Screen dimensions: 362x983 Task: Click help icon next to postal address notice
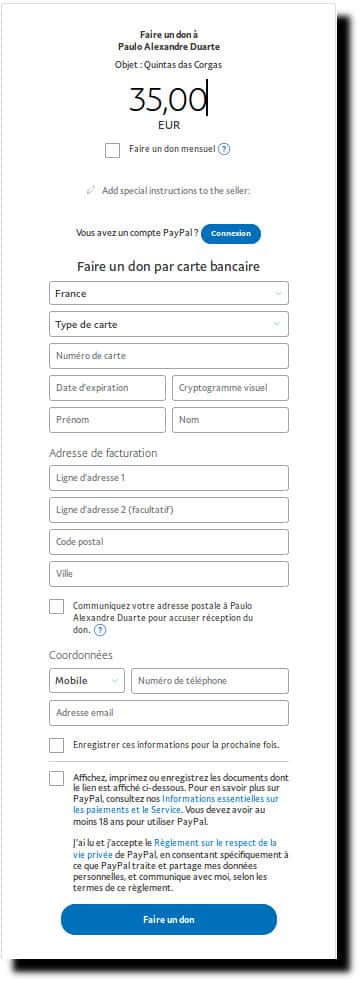click(x=99, y=629)
